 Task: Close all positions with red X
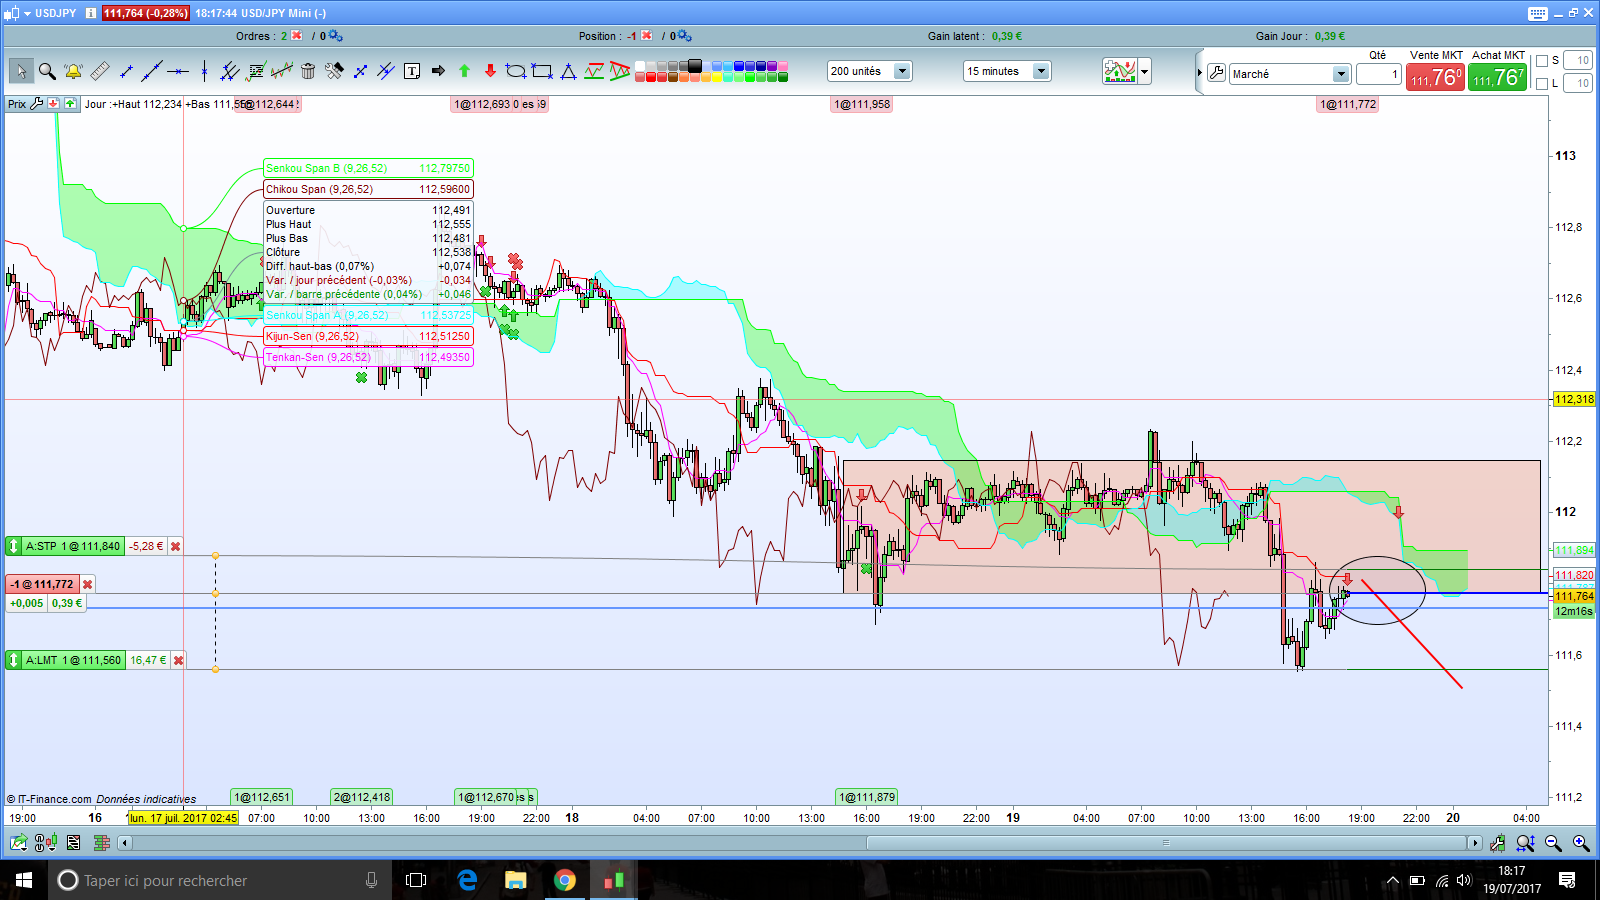pyautogui.click(x=647, y=36)
